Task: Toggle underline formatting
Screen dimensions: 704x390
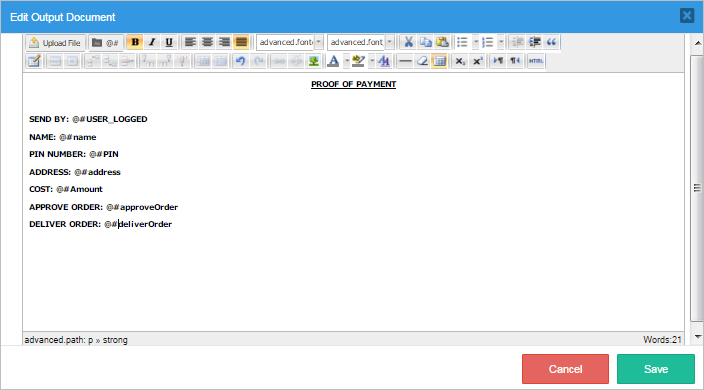Action: [169, 42]
